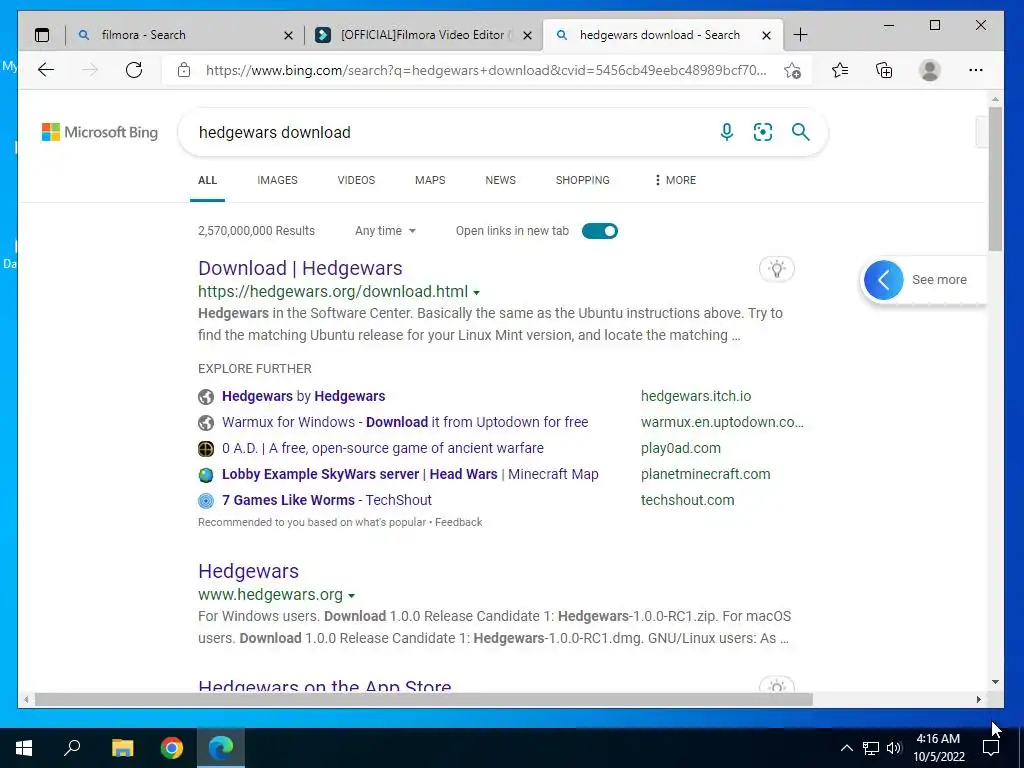Viewport: 1024px width, 768px height.
Task: Click the scroll down arrow of page
Action: pyautogui.click(x=995, y=682)
